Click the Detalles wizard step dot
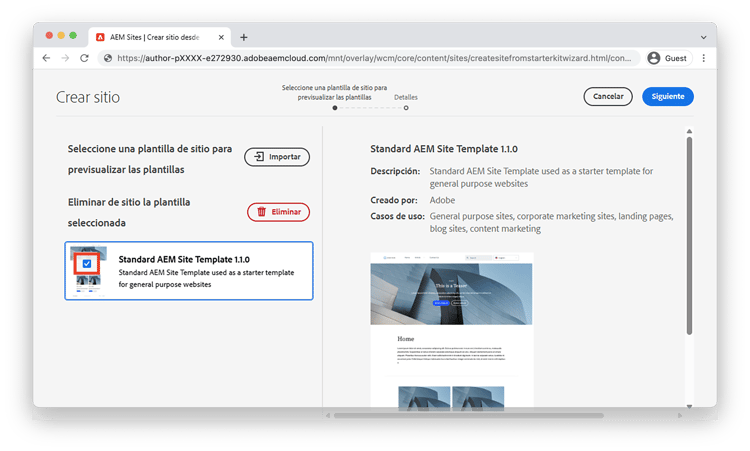The image size is (750, 451). [x=406, y=108]
